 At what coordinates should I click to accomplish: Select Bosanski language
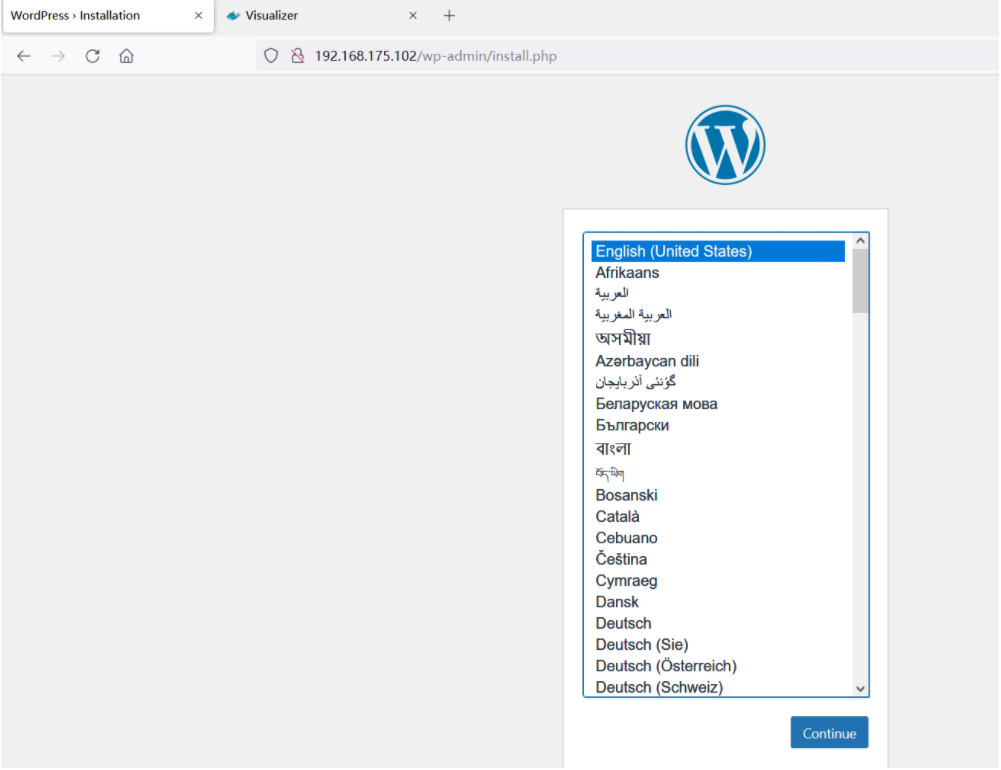[718, 495]
